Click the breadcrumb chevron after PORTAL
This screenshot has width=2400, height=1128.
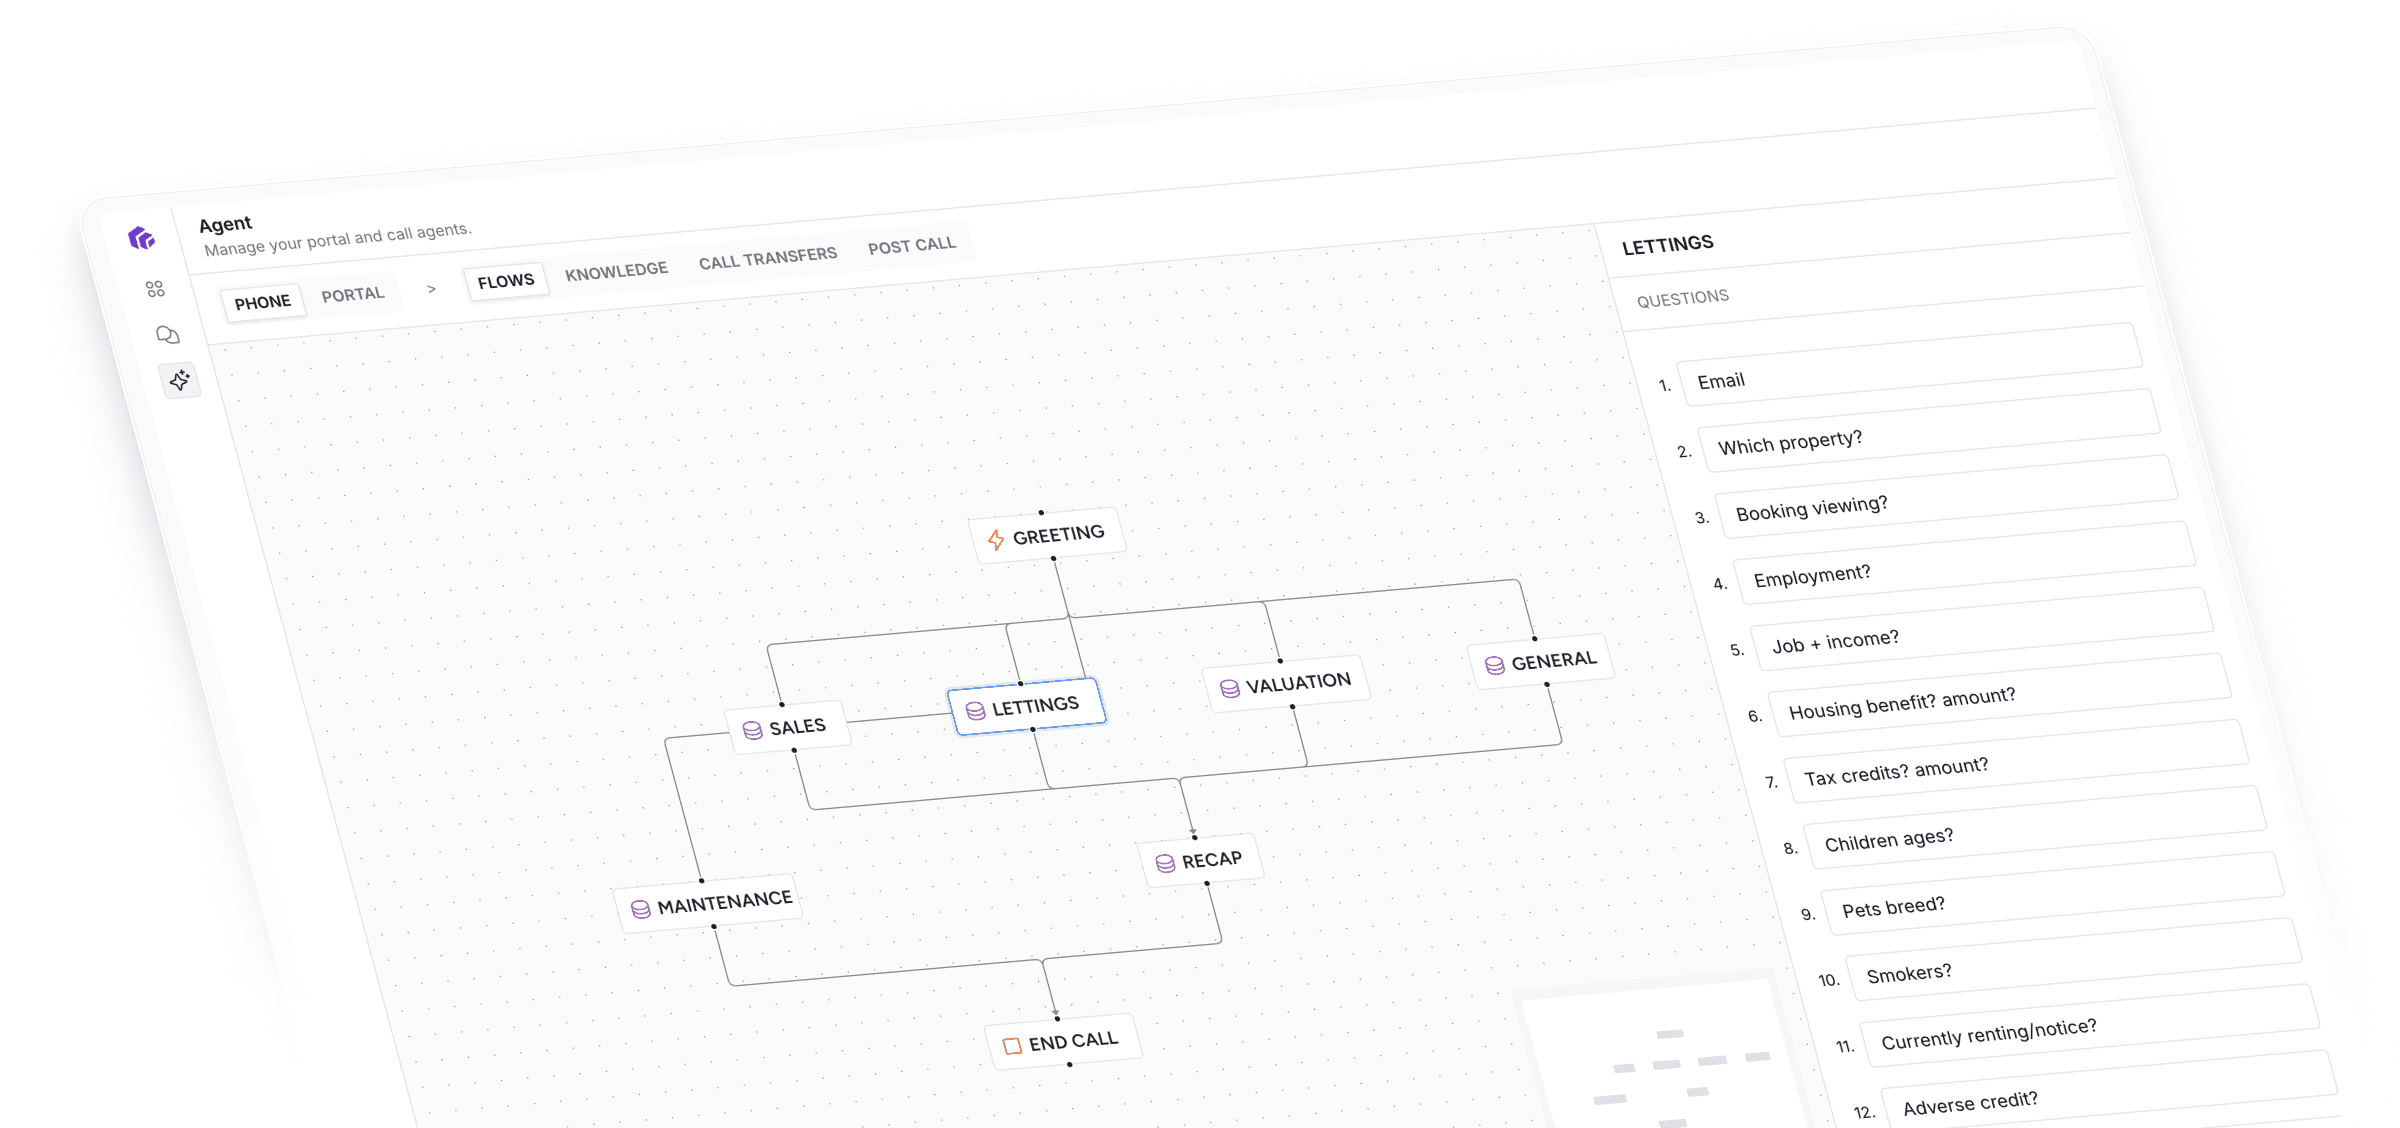coord(431,288)
